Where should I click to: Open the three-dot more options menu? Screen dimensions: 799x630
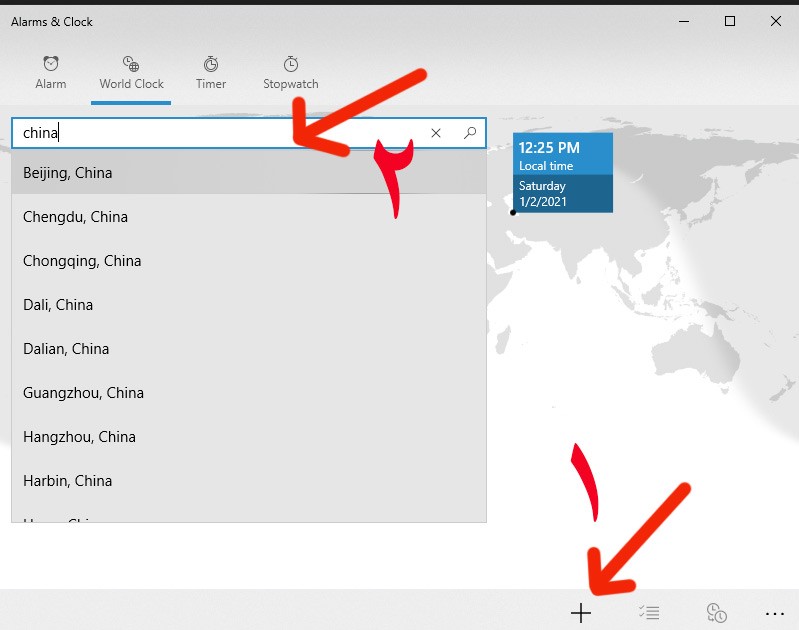[x=774, y=613]
